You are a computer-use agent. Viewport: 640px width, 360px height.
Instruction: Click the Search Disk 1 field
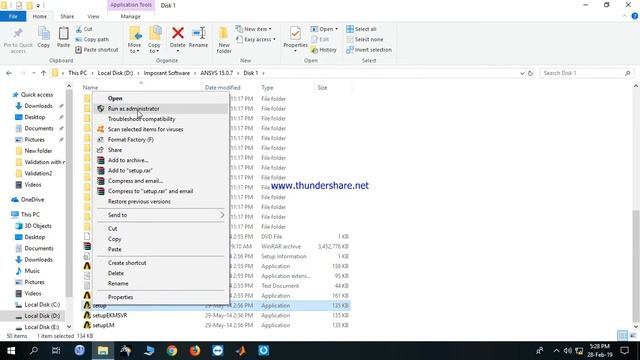pyautogui.click(x=587, y=73)
